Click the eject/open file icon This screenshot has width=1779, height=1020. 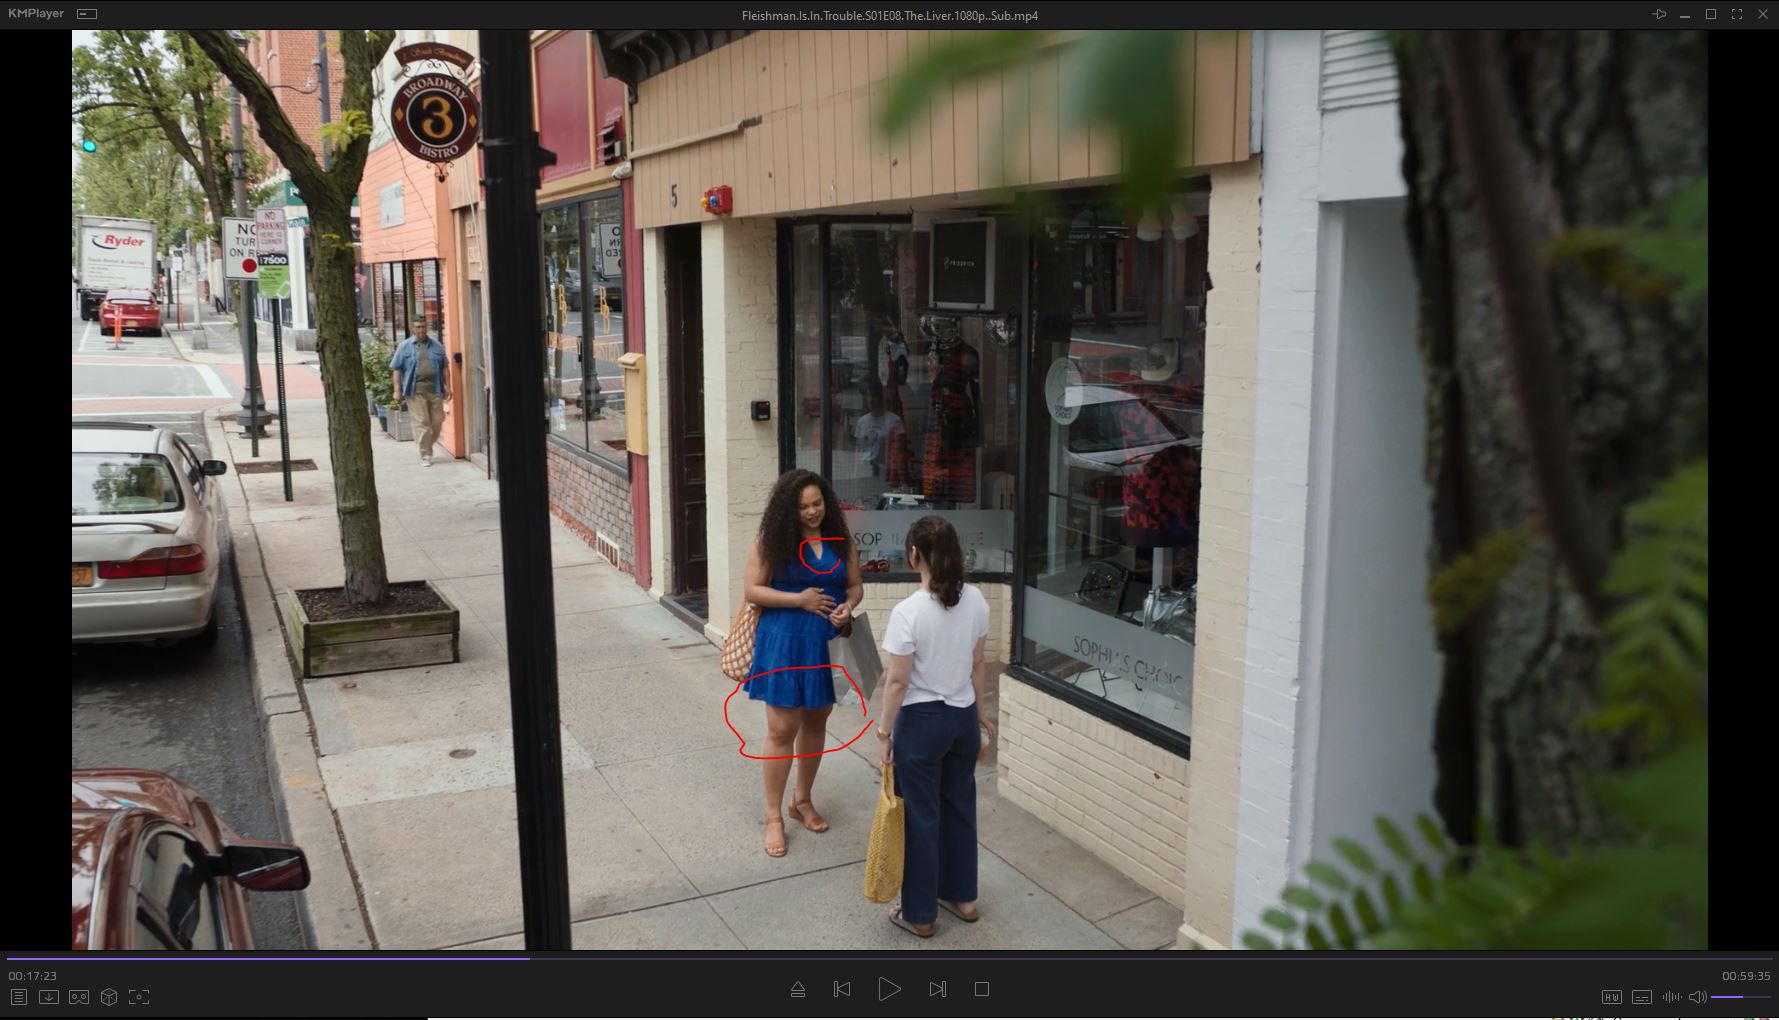pos(798,989)
